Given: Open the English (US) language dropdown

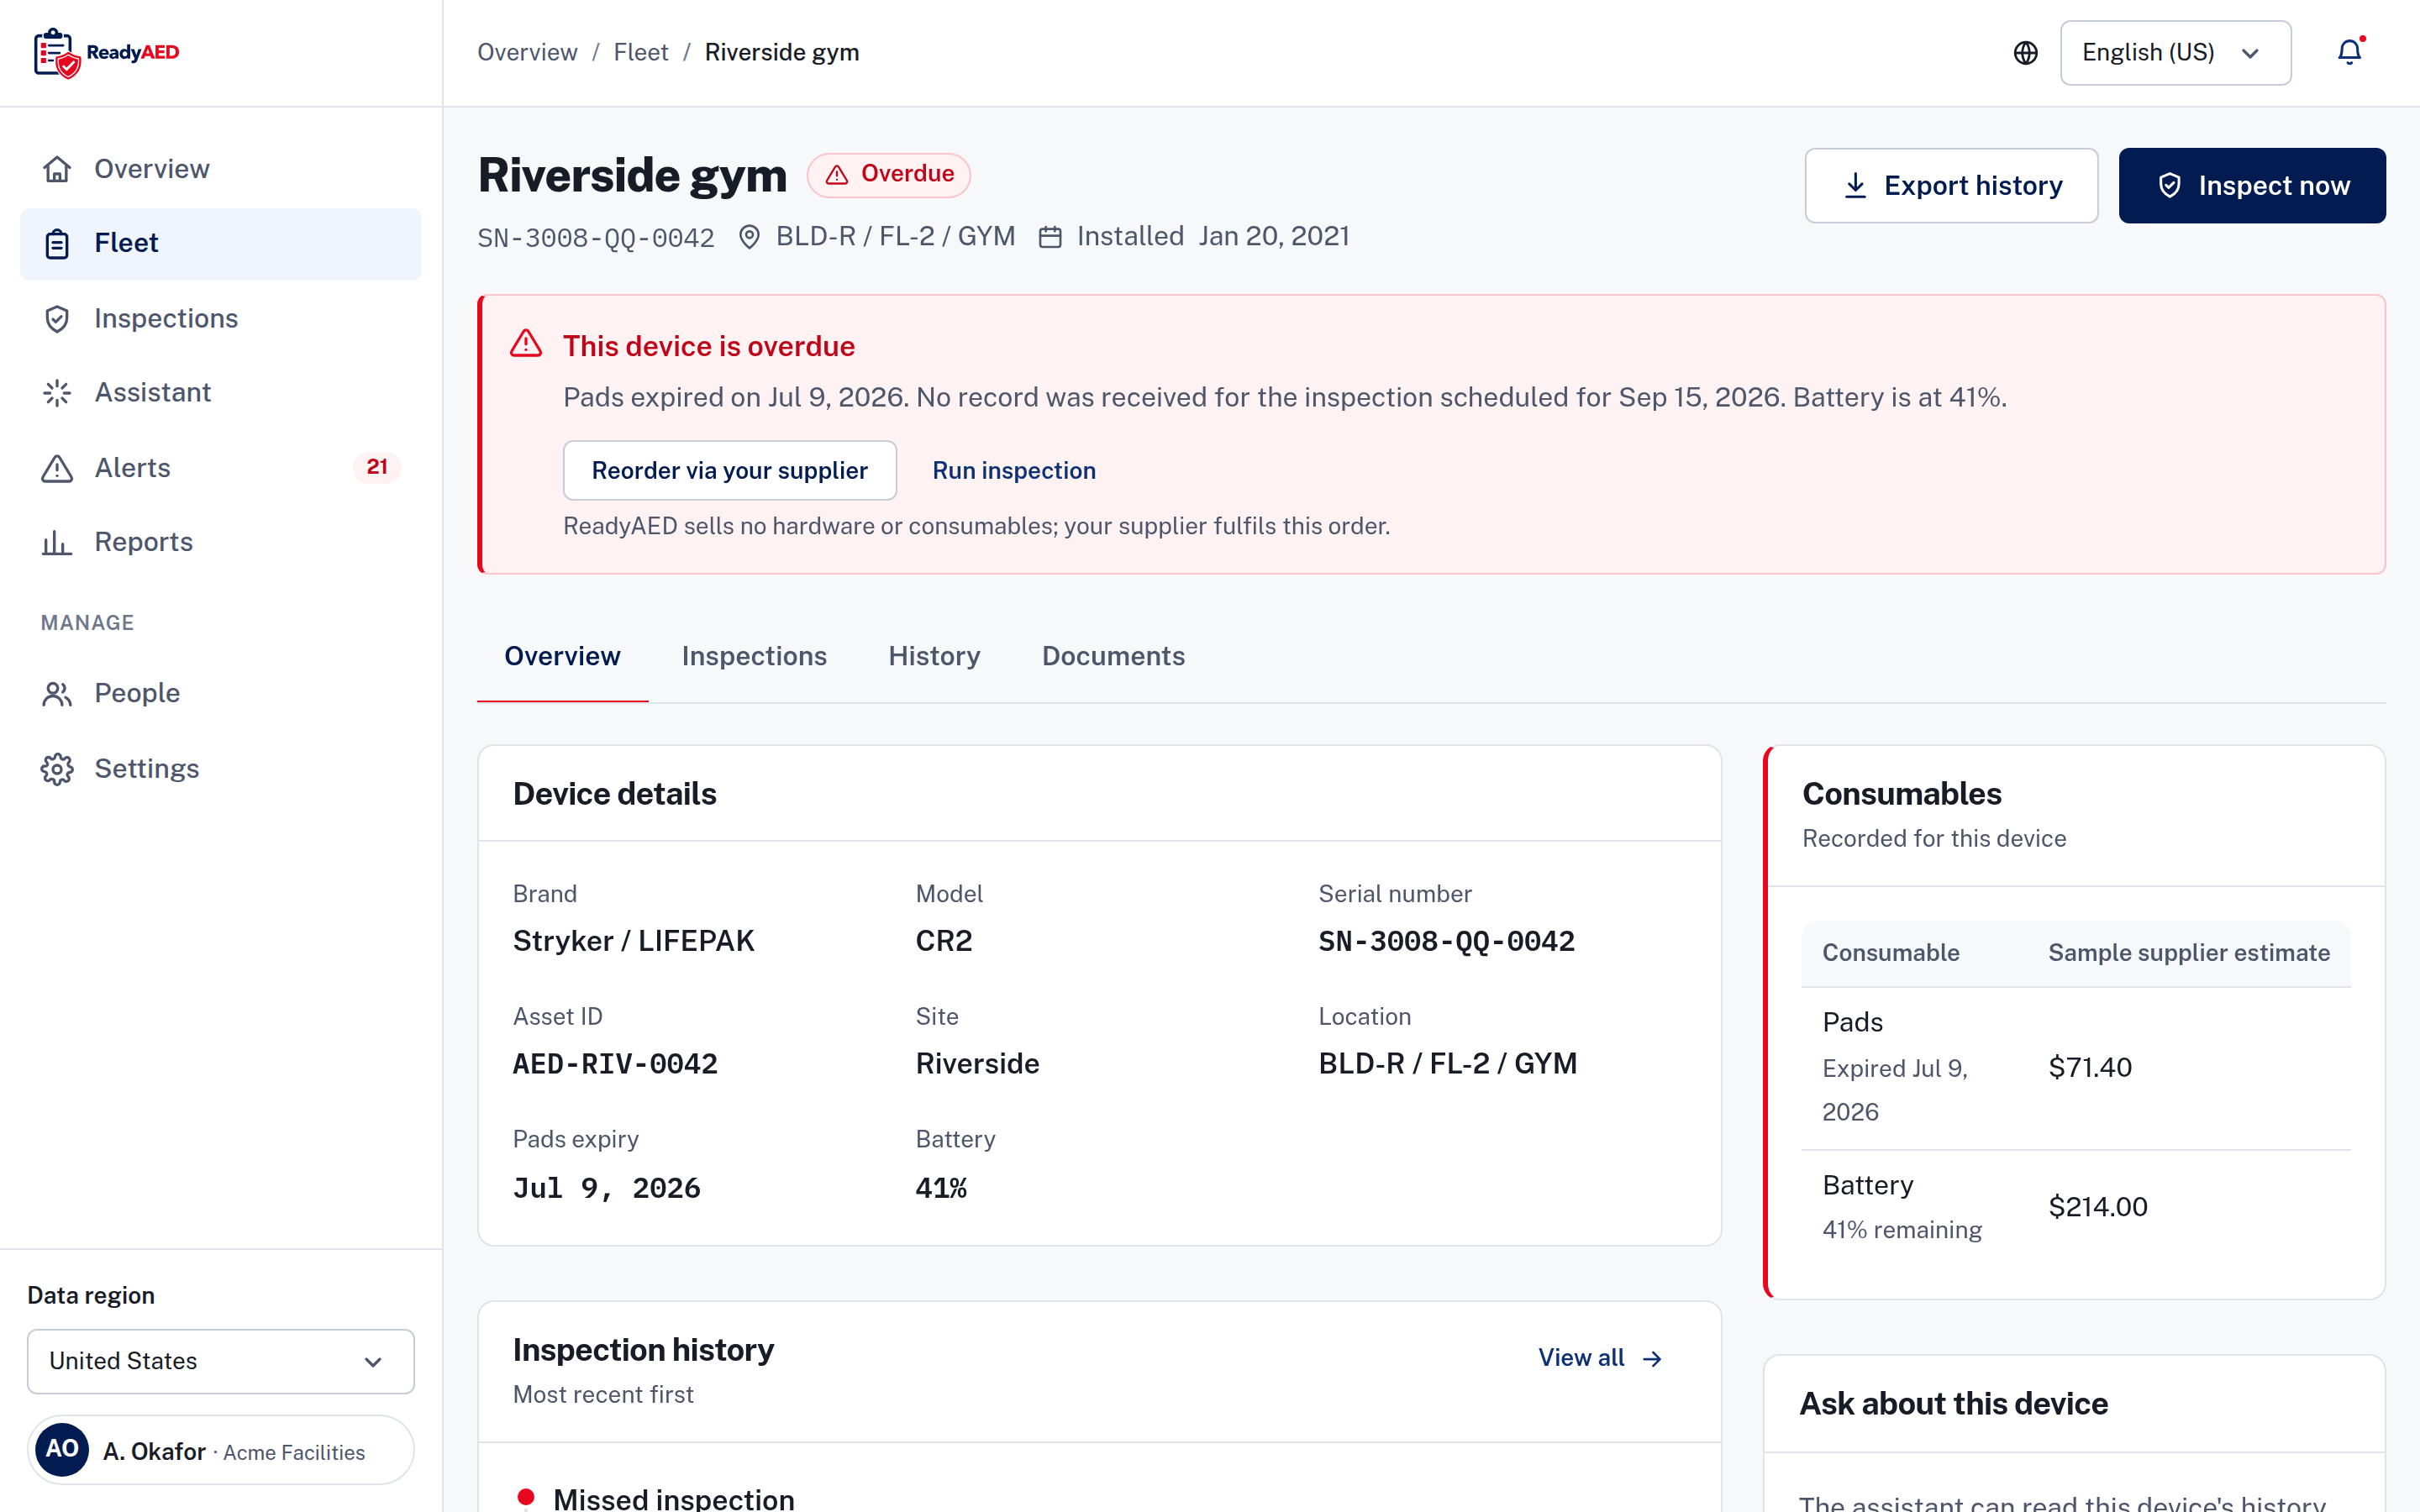Looking at the screenshot, I should (x=2175, y=53).
